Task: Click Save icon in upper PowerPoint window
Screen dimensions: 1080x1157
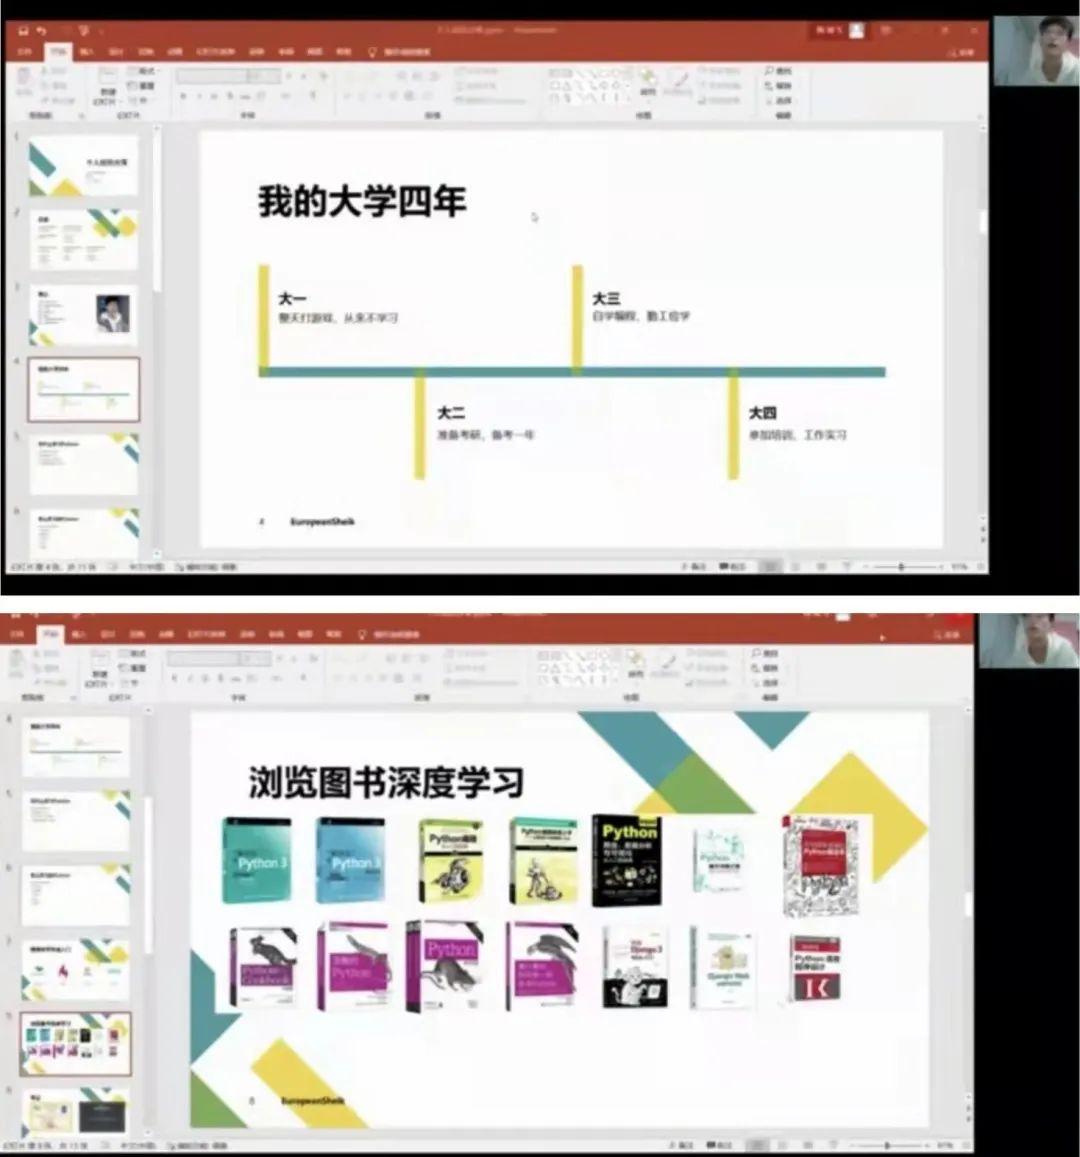Action: 22,31
